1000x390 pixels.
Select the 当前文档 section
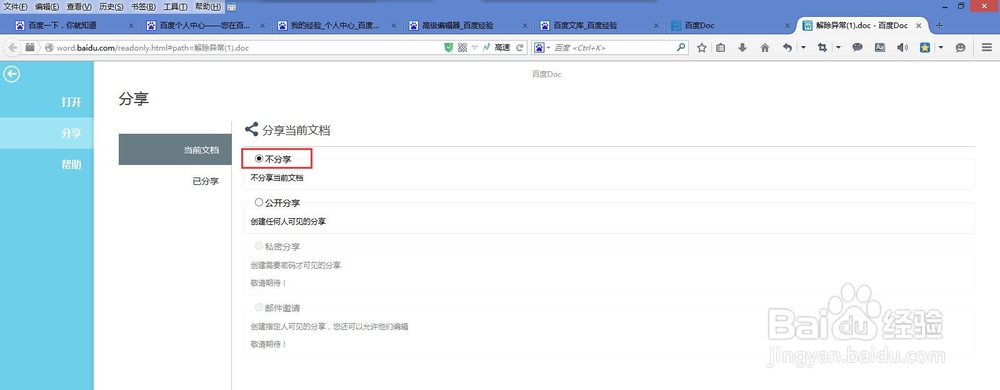(175, 150)
